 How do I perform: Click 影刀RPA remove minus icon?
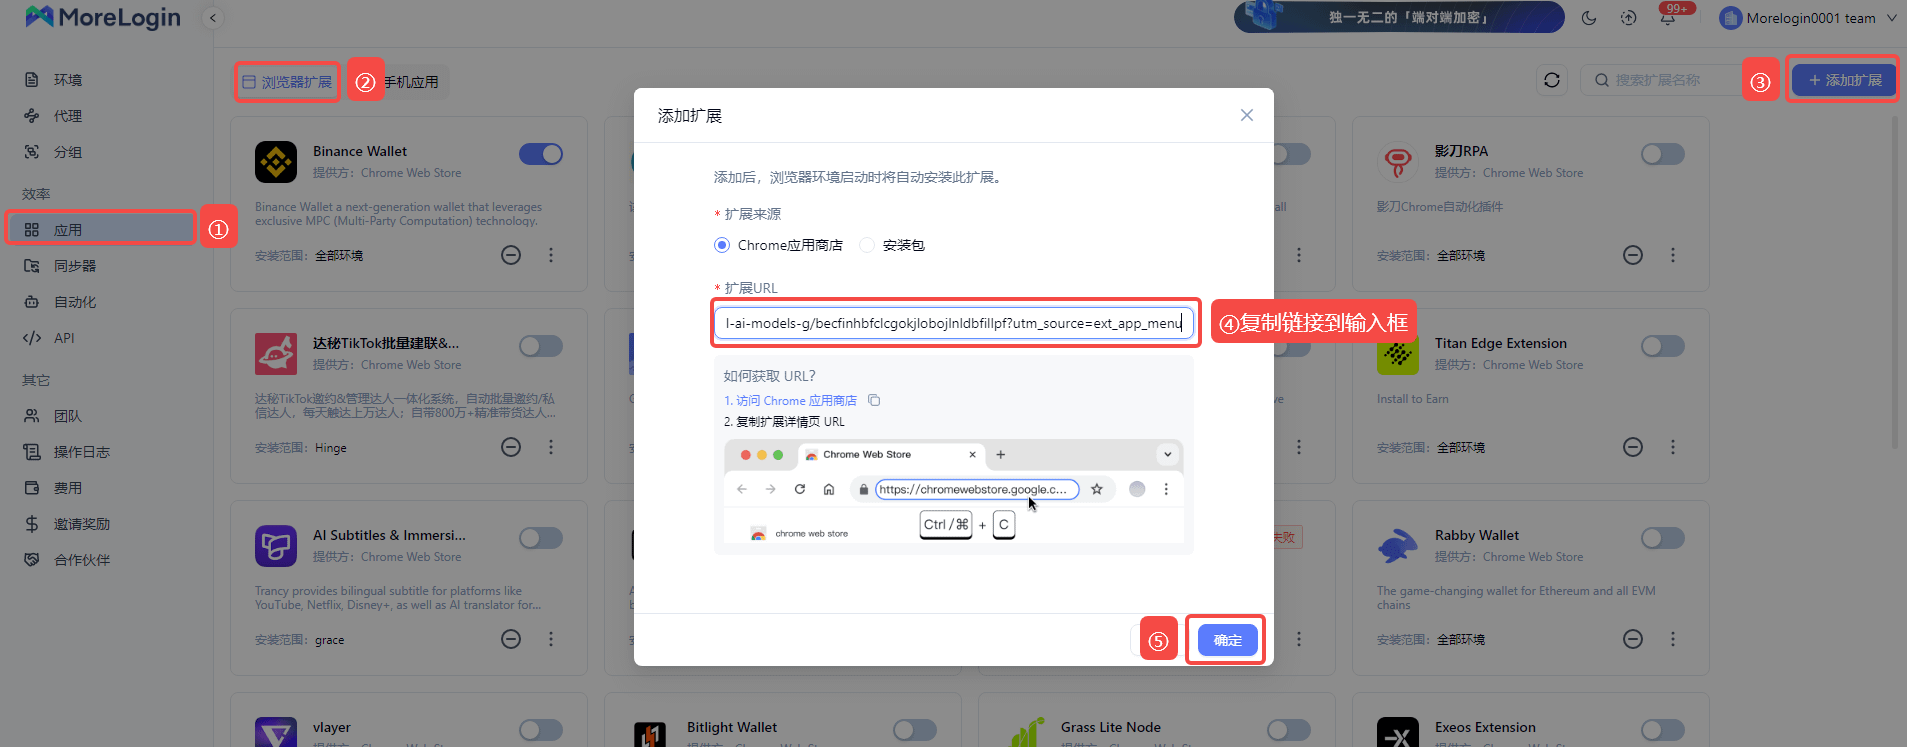coord(1633,255)
